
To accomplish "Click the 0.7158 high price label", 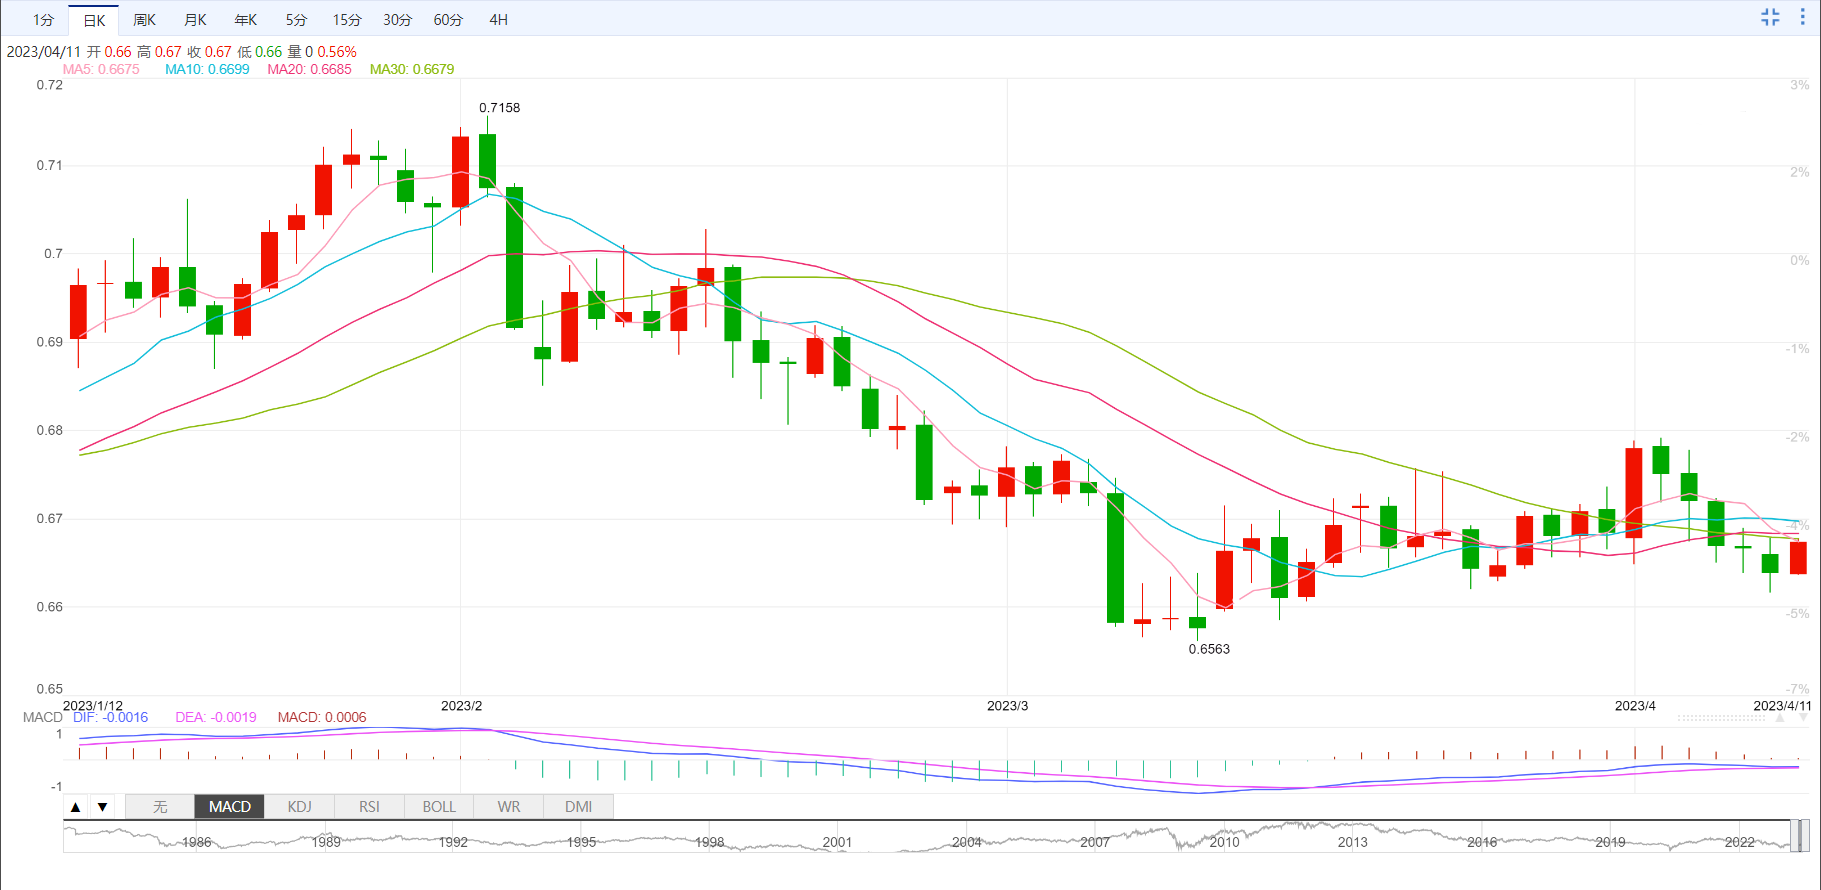I will 499,108.
